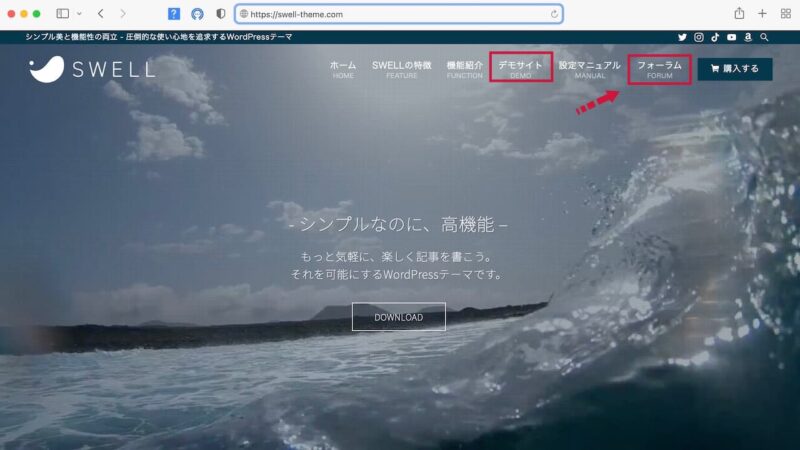The width and height of the screenshot is (800, 450).
Task: Click the 購入する purchase button
Action: coord(735,69)
